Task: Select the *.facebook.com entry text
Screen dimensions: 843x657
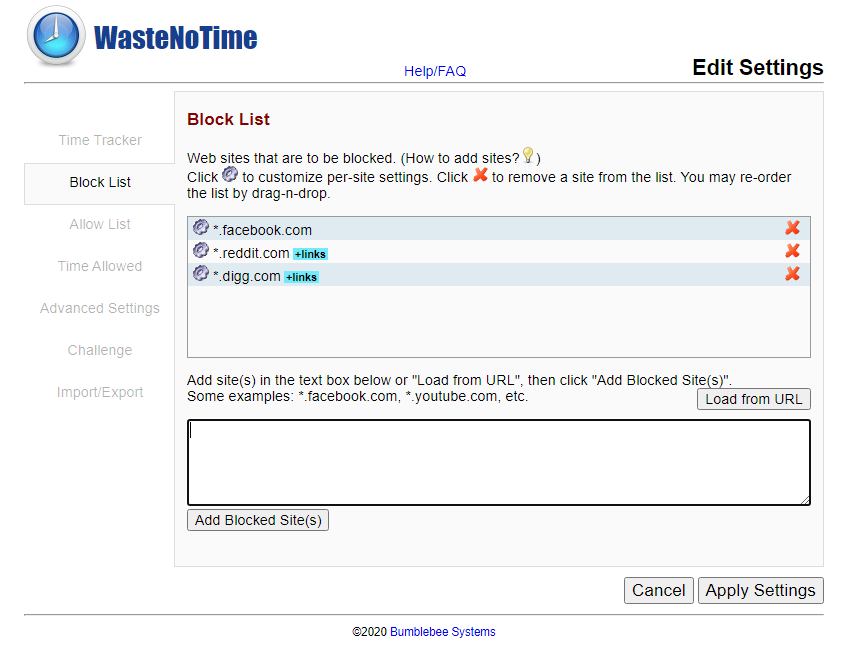Action: pyautogui.click(x=262, y=230)
